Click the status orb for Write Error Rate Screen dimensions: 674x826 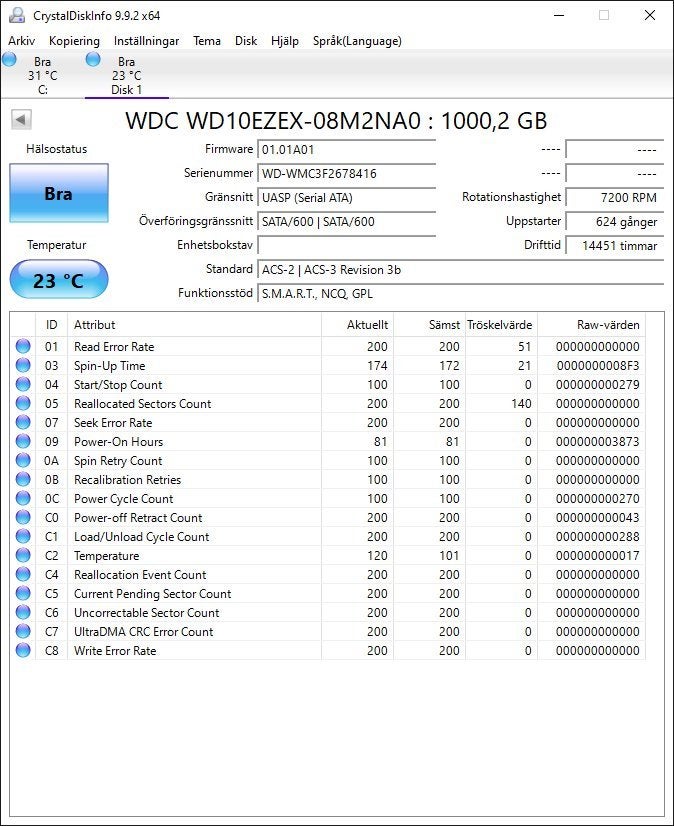(x=23, y=650)
